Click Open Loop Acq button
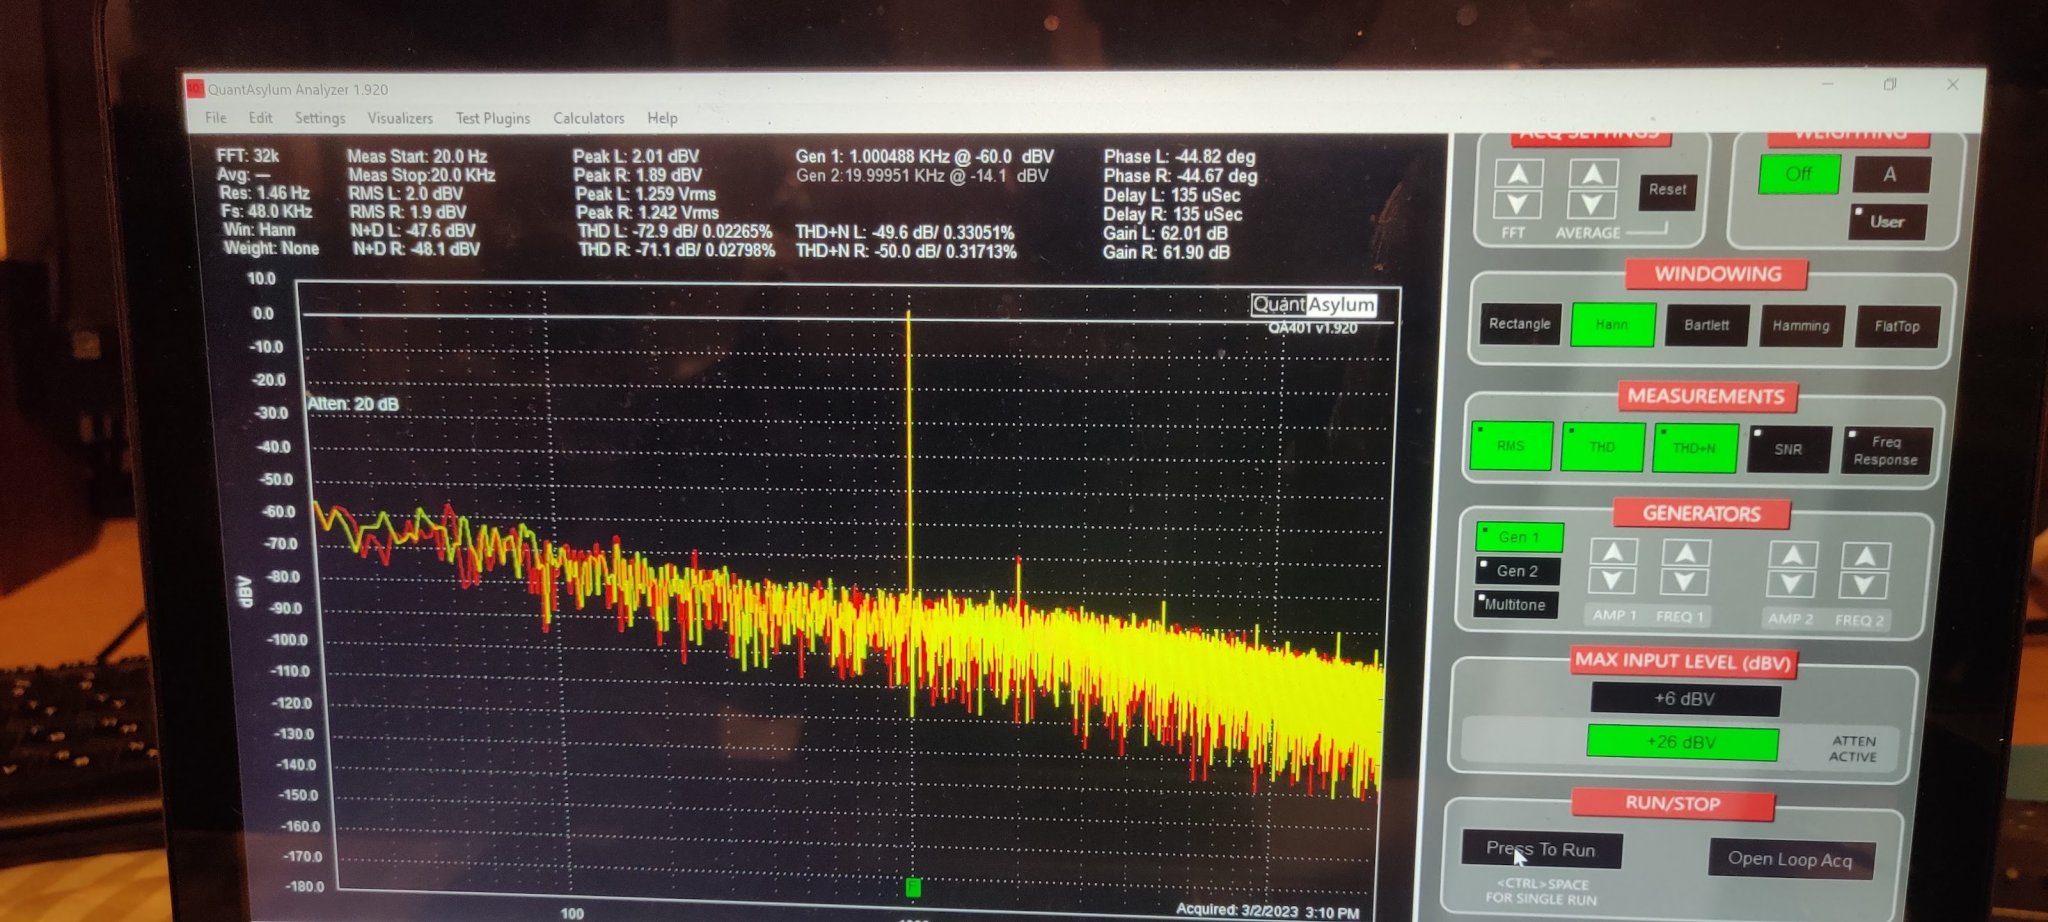Viewport: 2048px width, 922px height. click(1790, 859)
